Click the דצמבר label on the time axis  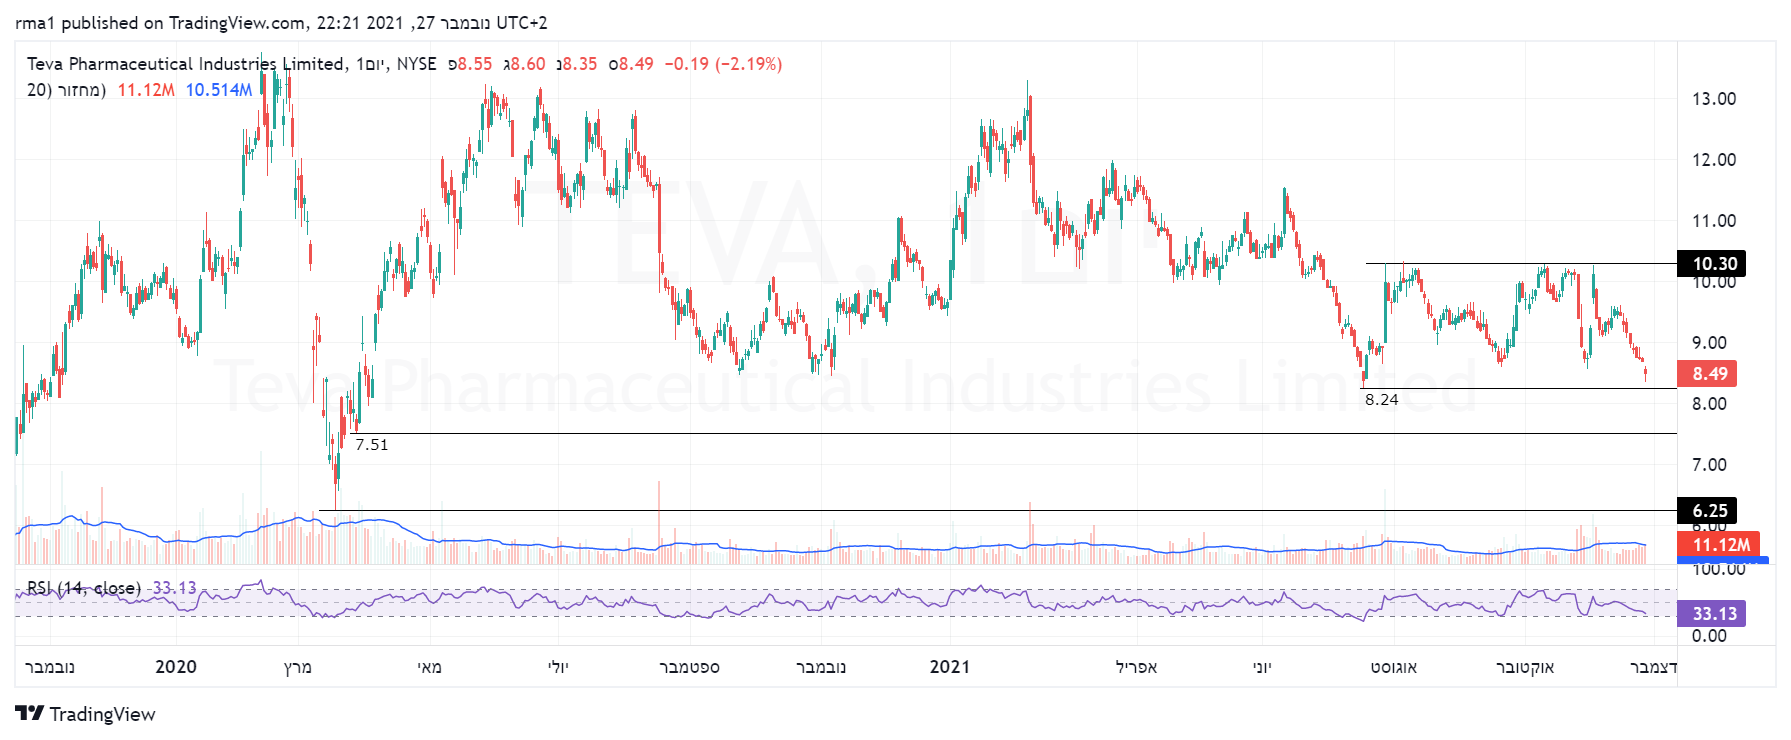1653,667
